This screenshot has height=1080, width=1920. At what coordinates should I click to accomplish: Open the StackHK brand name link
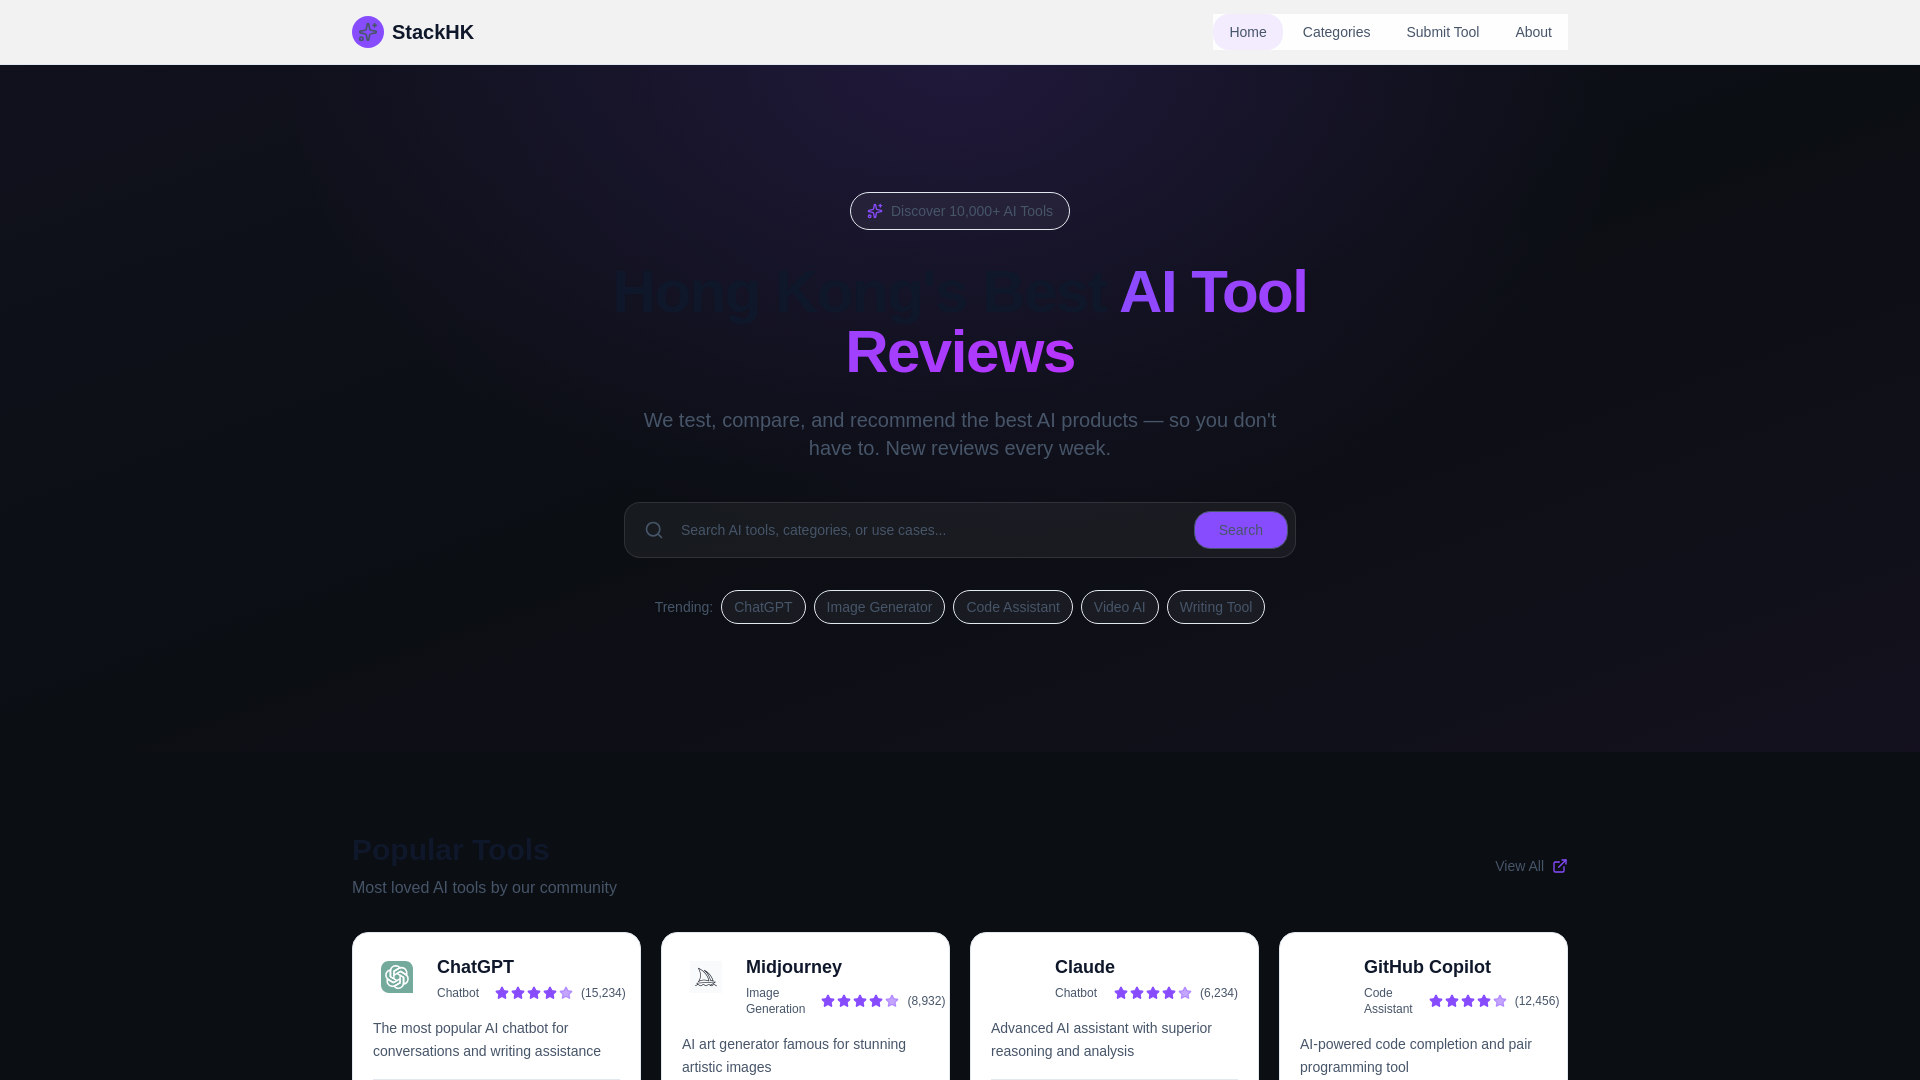tap(433, 32)
